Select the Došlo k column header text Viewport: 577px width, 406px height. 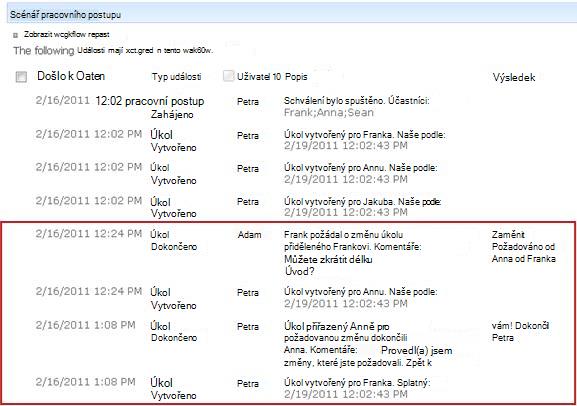[x=71, y=76]
